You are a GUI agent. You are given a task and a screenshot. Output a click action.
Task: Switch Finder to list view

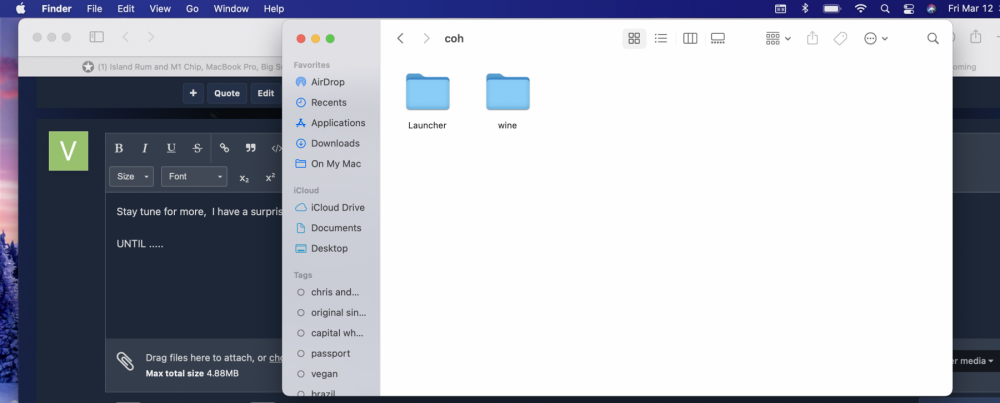pos(661,38)
